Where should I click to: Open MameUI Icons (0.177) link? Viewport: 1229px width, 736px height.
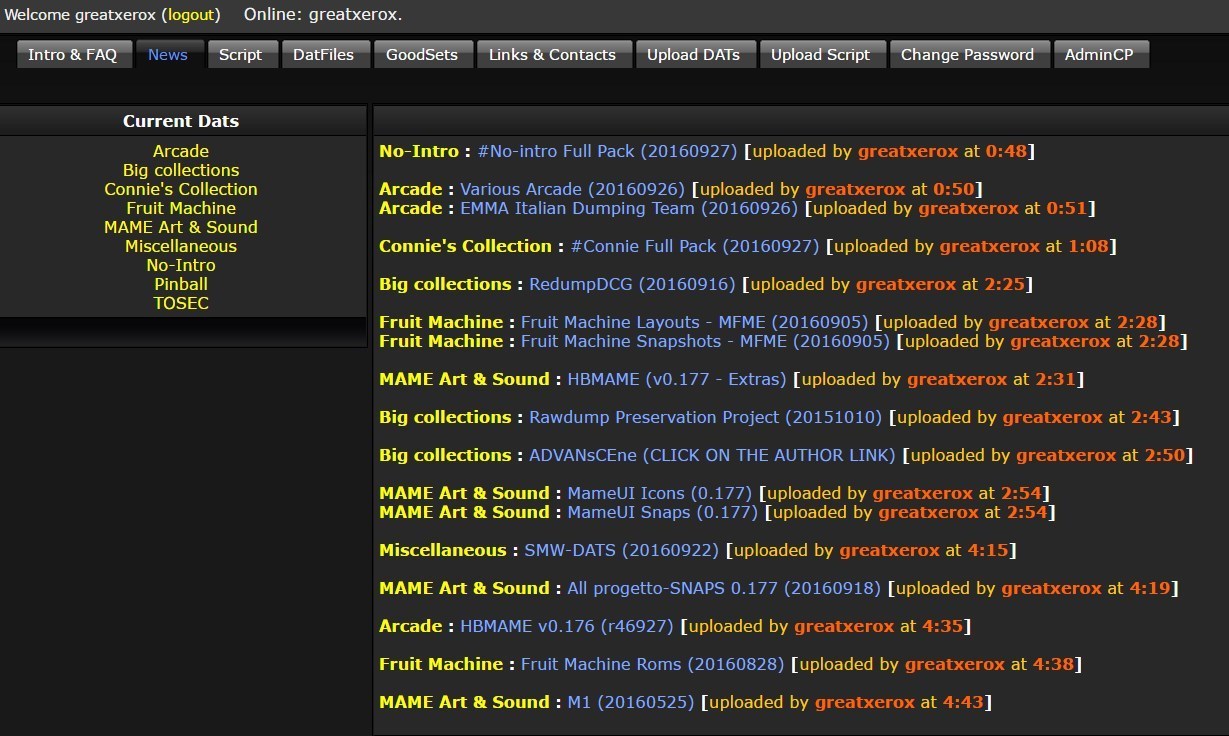[x=659, y=493]
